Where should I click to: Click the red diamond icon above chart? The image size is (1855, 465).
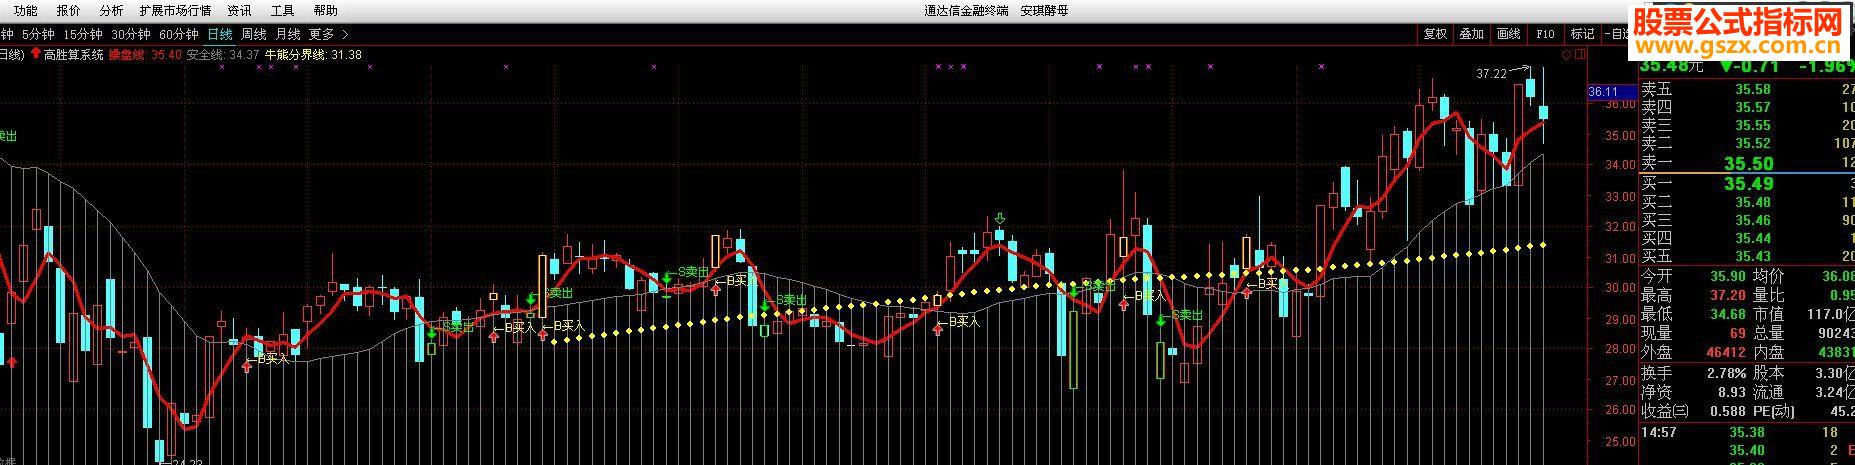1568,54
